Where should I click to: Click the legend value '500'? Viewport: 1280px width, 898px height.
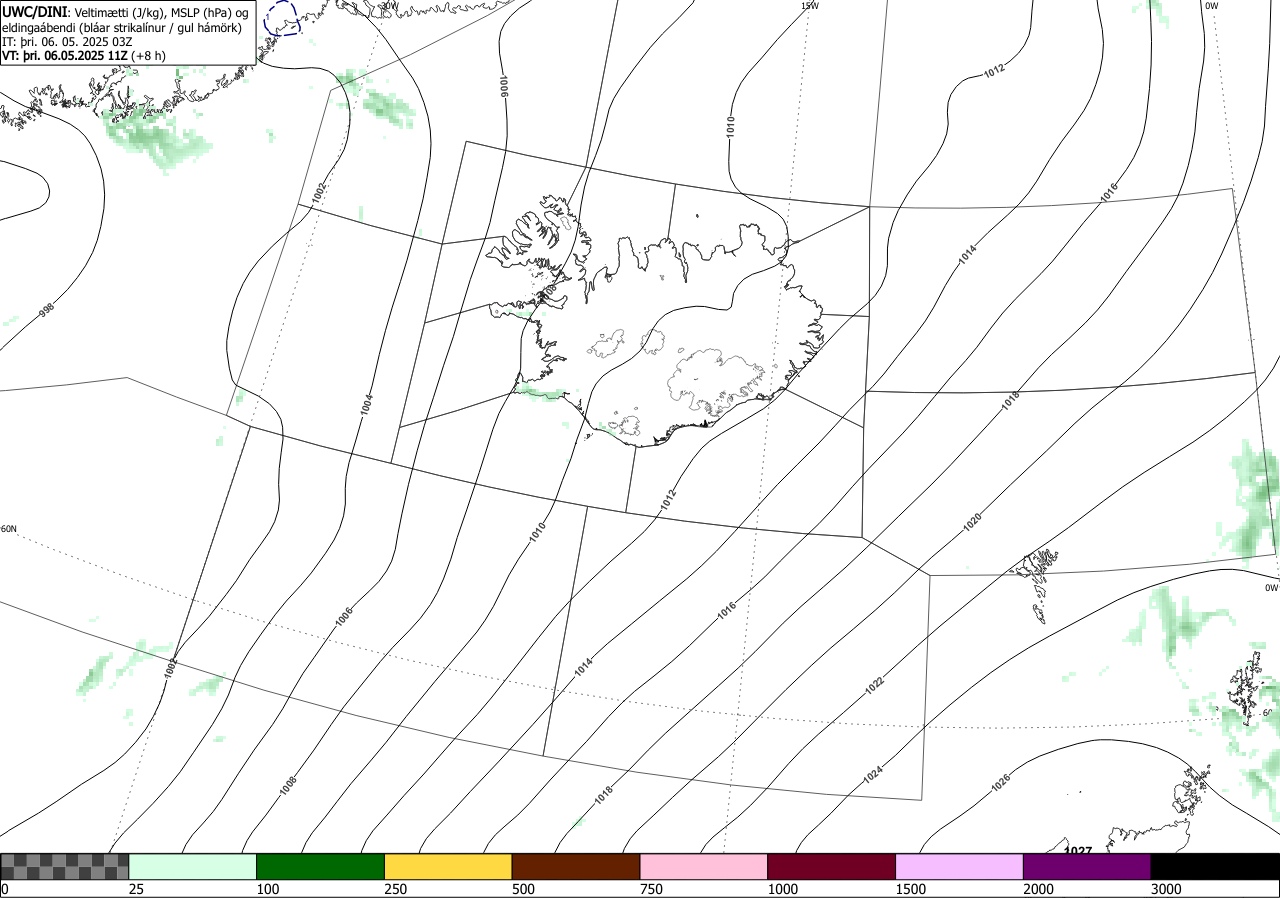524,889
